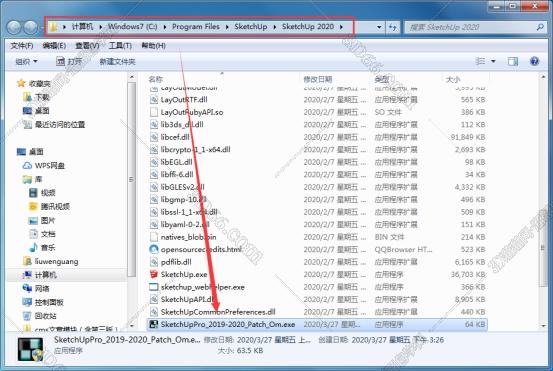Open 视频 library in sidebar

tap(42, 193)
